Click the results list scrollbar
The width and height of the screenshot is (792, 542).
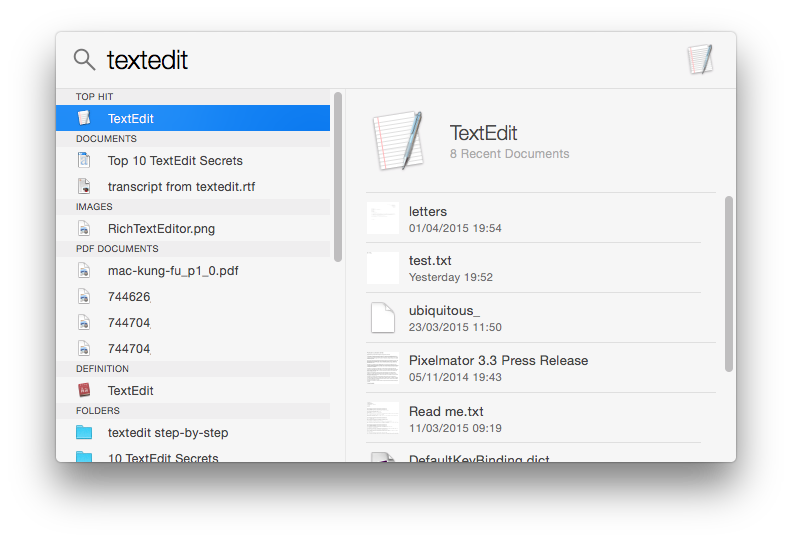[x=338, y=177]
